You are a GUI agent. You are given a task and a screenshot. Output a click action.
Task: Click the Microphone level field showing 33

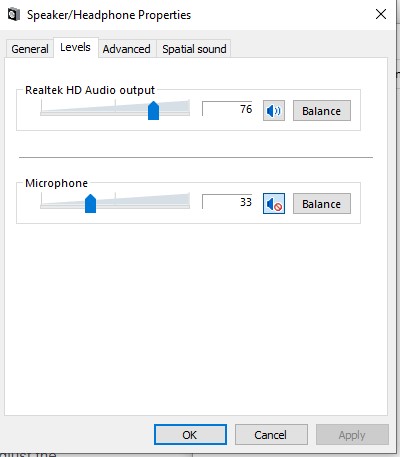tap(227, 202)
